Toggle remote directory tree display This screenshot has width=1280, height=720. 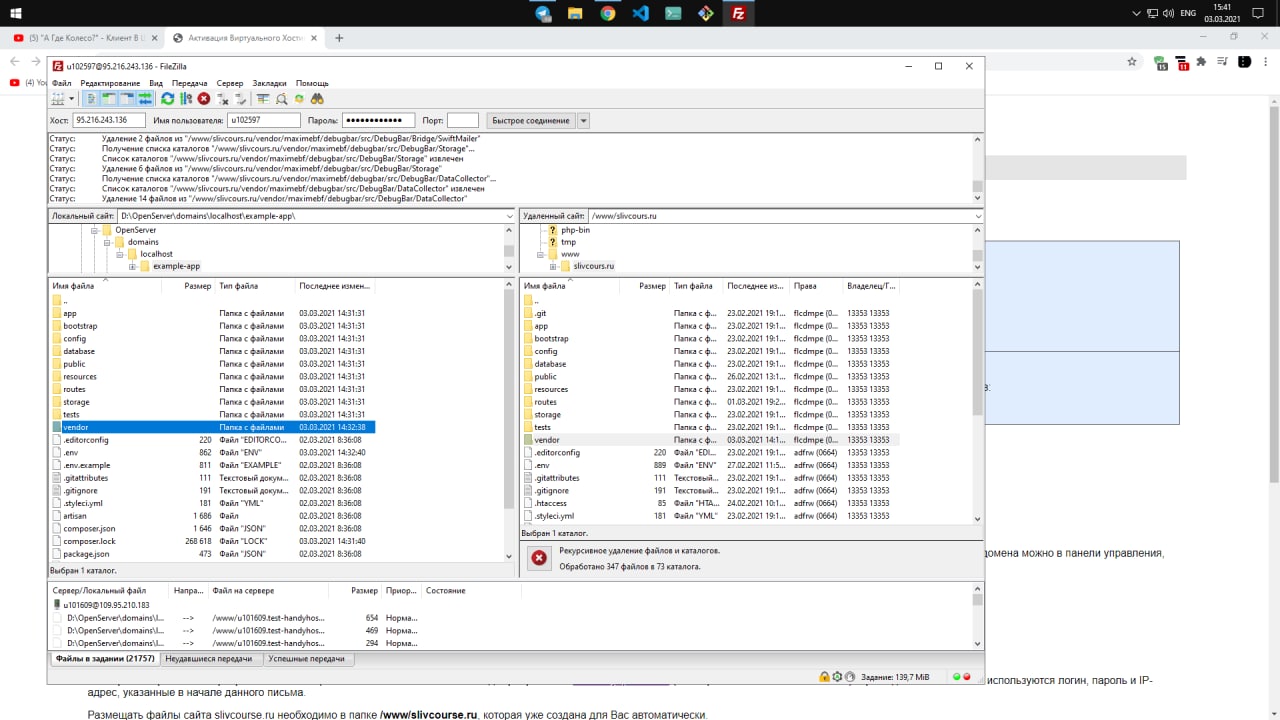[x=127, y=99]
